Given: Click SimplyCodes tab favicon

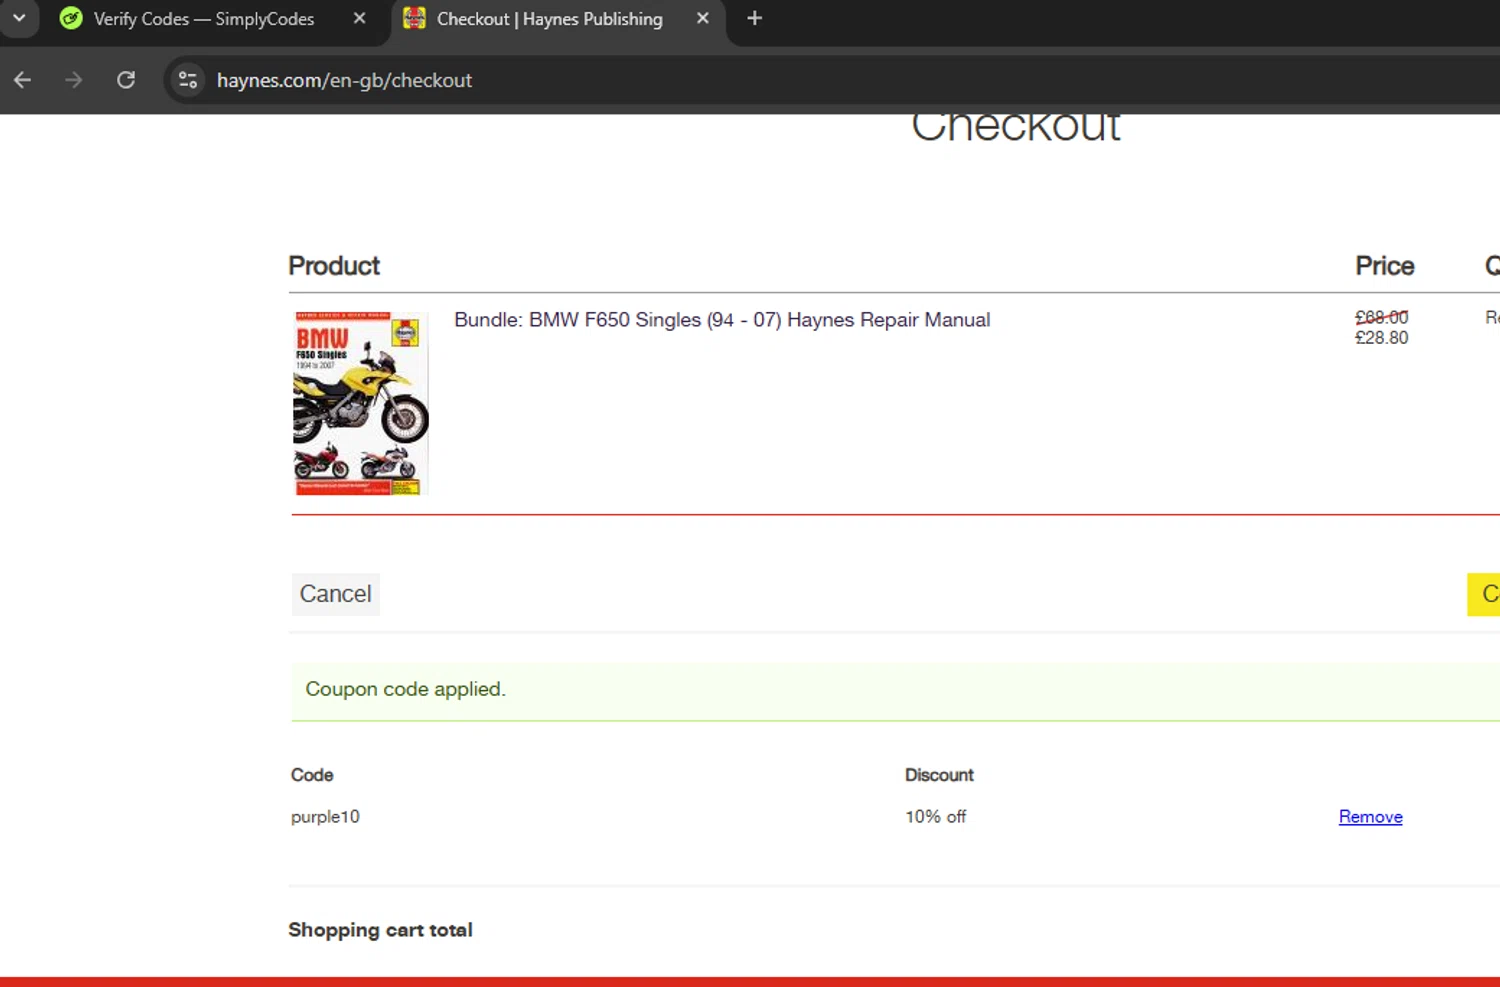Looking at the screenshot, I should point(71,19).
